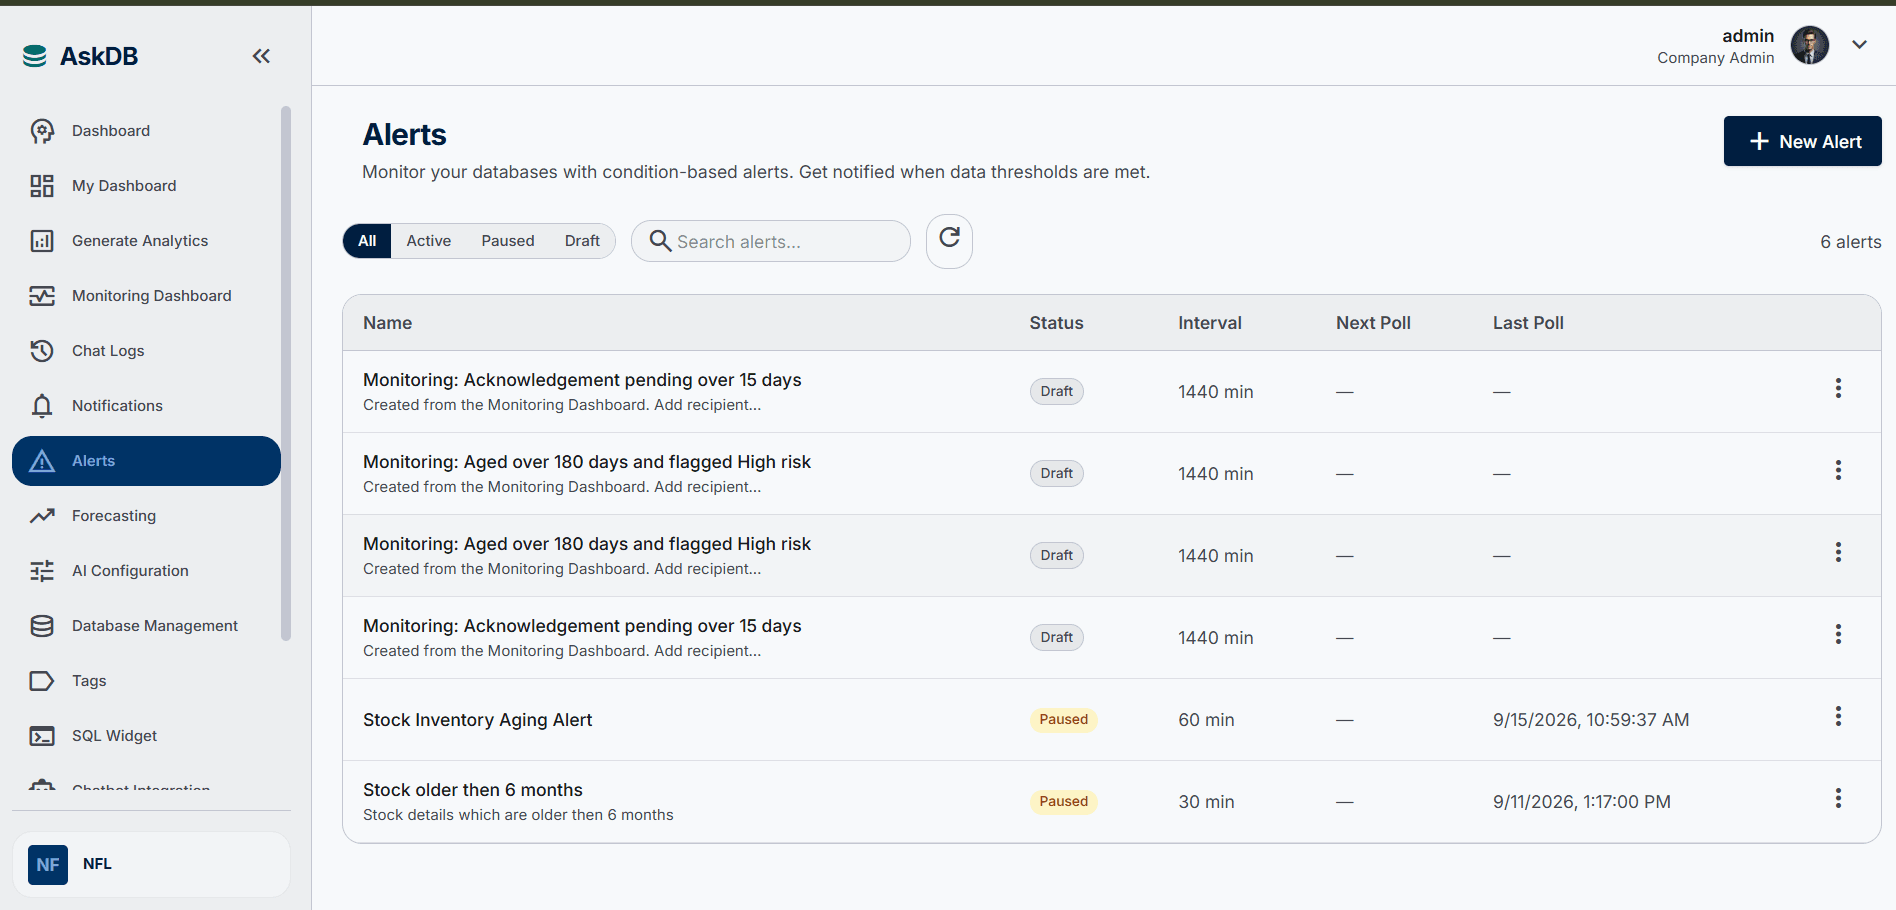Open the Stock Inventory Aging Alert row
The width and height of the screenshot is (1896, 910).
[1111, 720]
